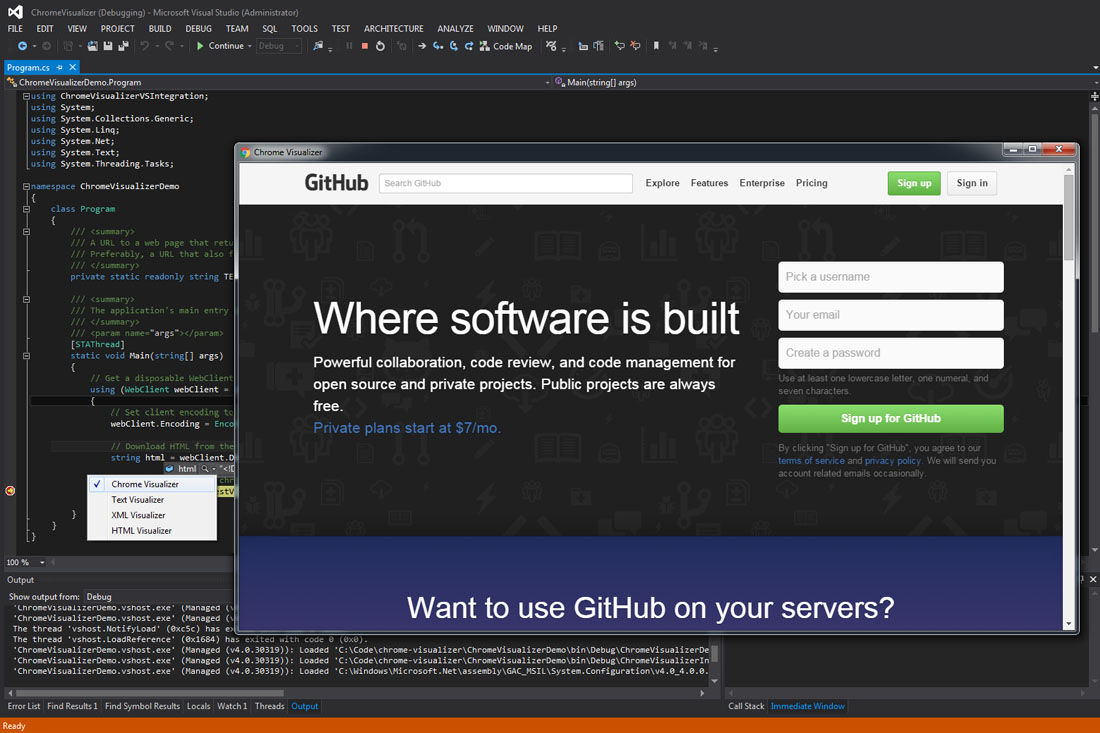Switch to the Call Stack tab
The height and width of the screenshot is (733, 1100).
746,706
